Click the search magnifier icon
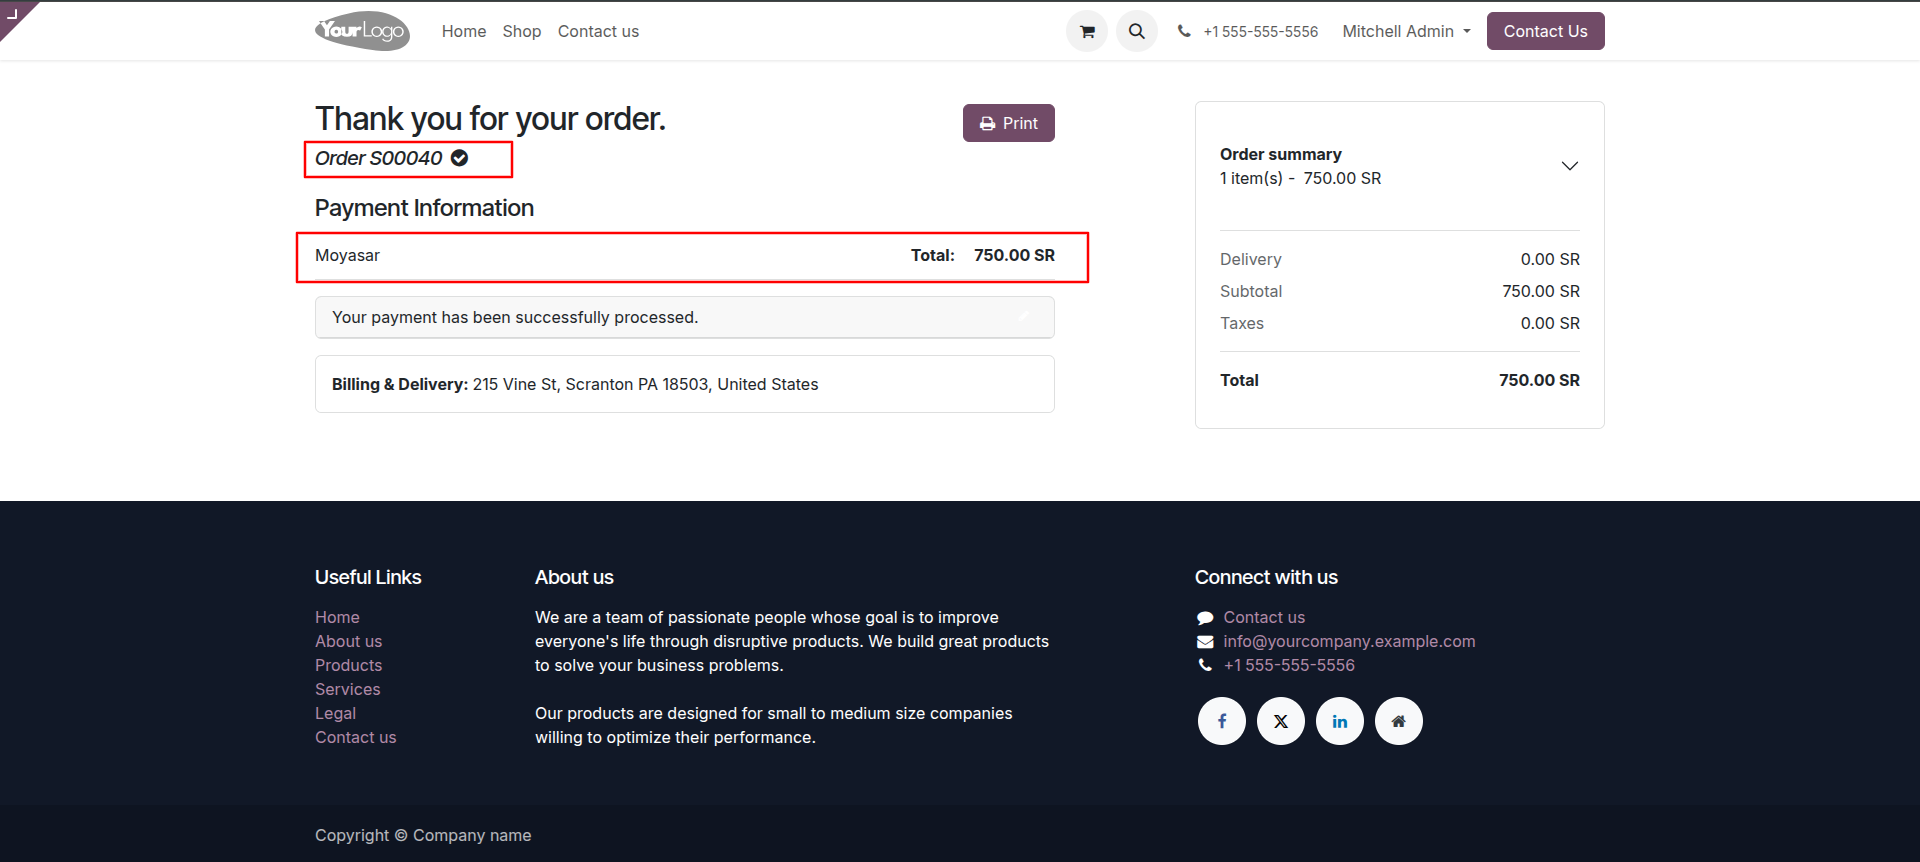This screenshot has height=862, width=1920. [1137, 31]
